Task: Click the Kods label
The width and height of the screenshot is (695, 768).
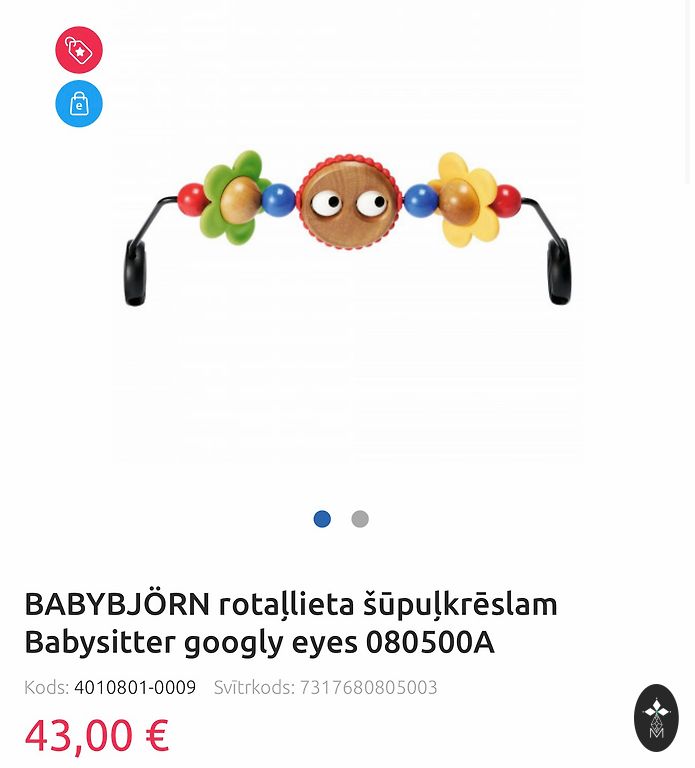Action: click(x=47, y=687)
